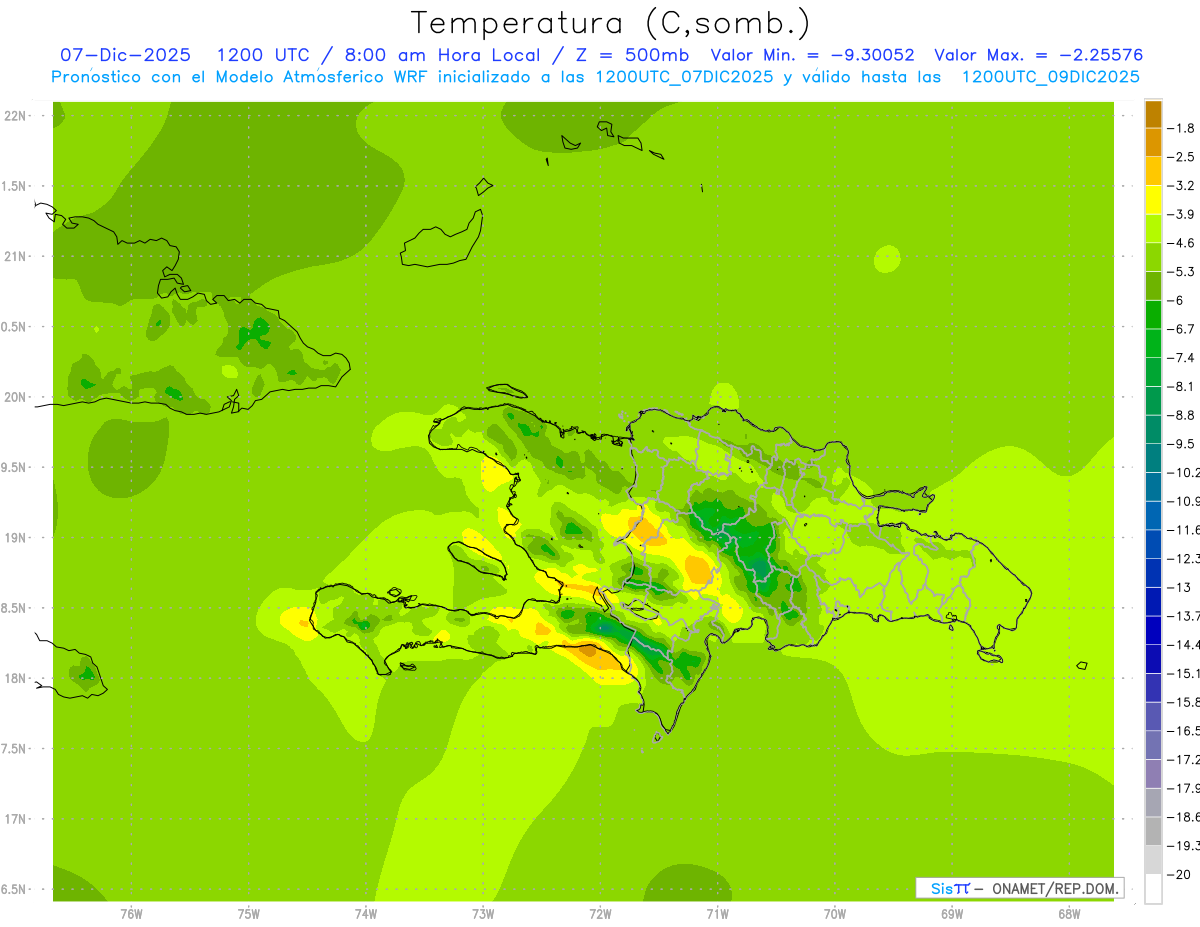Click the '1200 UTC / 8:00 am Hora Local' text
This screenshot has width=1200, height=927.
377,55
